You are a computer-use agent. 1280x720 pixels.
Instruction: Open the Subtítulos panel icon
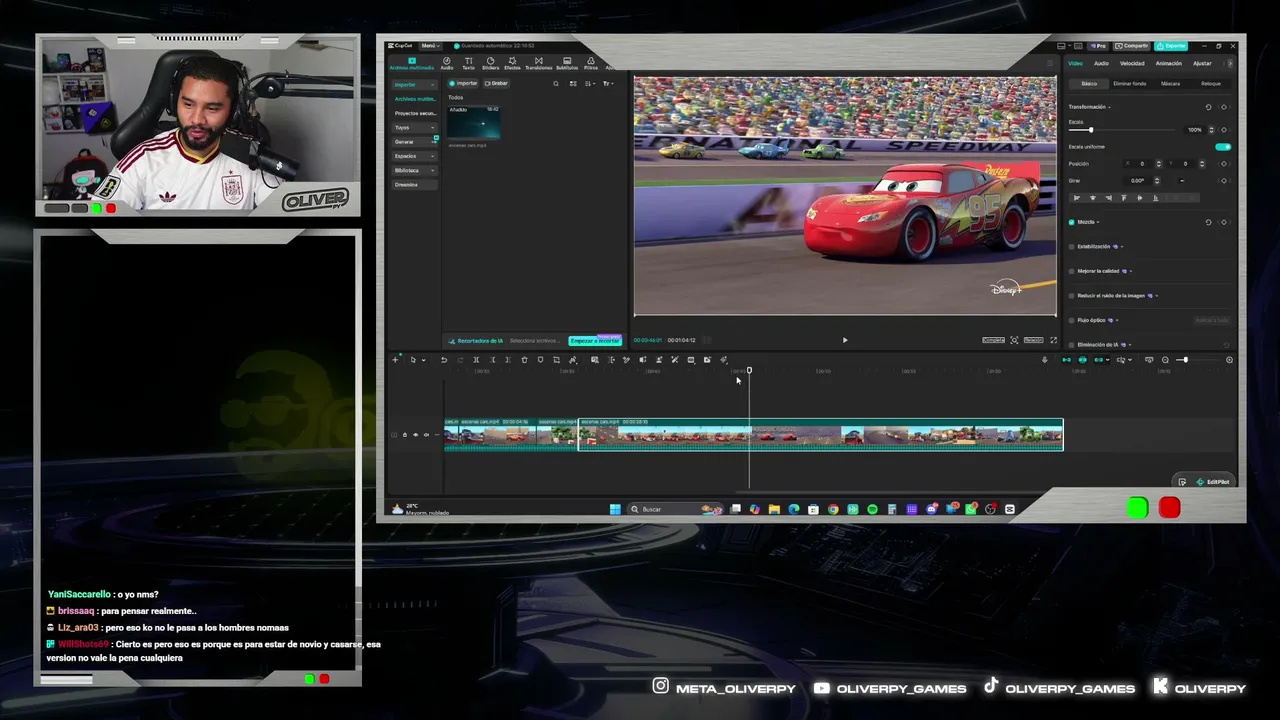pos(567,63)
